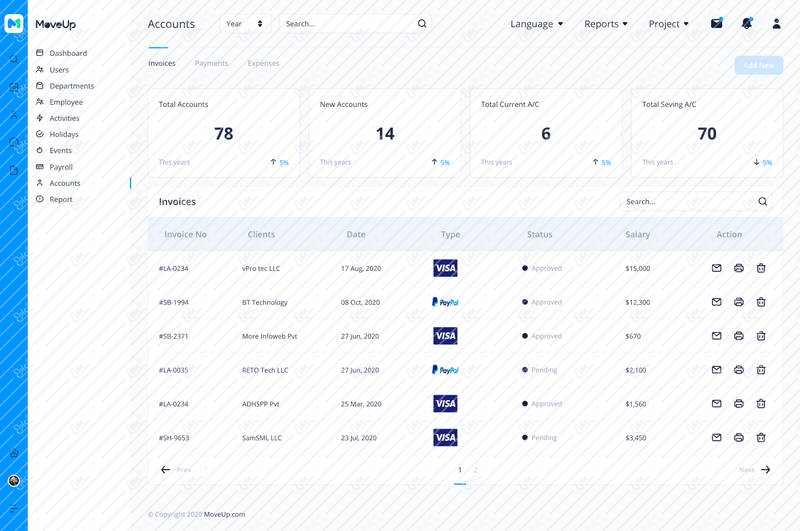Go to Next page of invoices
The width and height of the screenshot is (800, 531).
point(755,470)
